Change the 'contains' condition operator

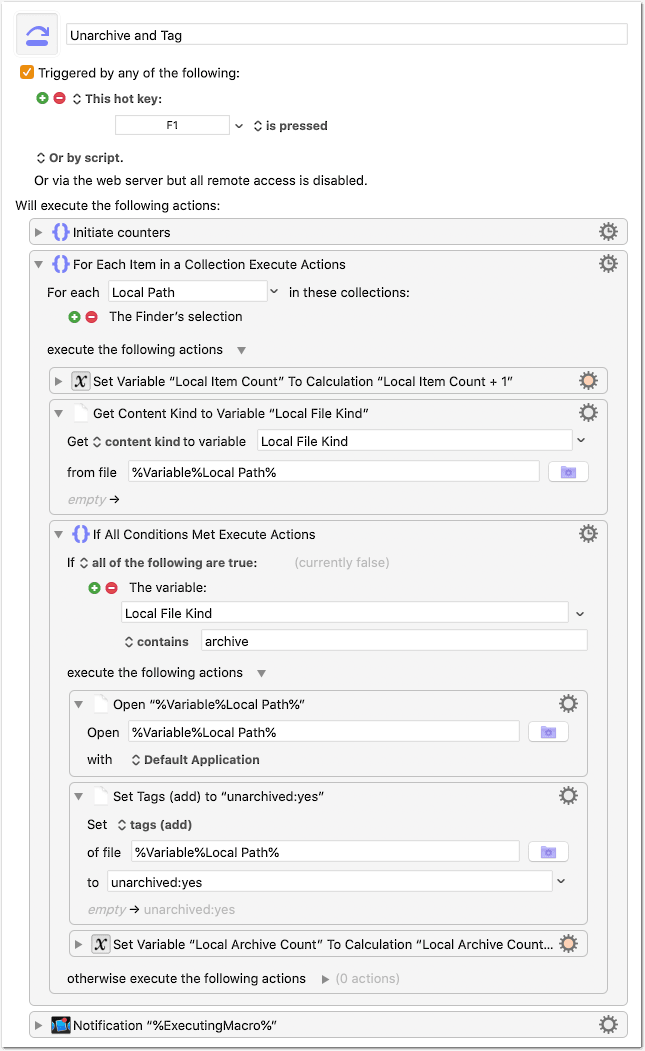157,642
